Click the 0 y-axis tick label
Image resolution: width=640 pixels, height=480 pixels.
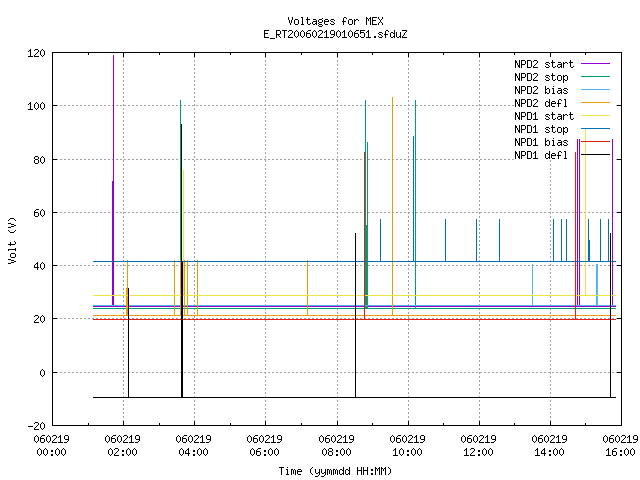click(42, 373)
